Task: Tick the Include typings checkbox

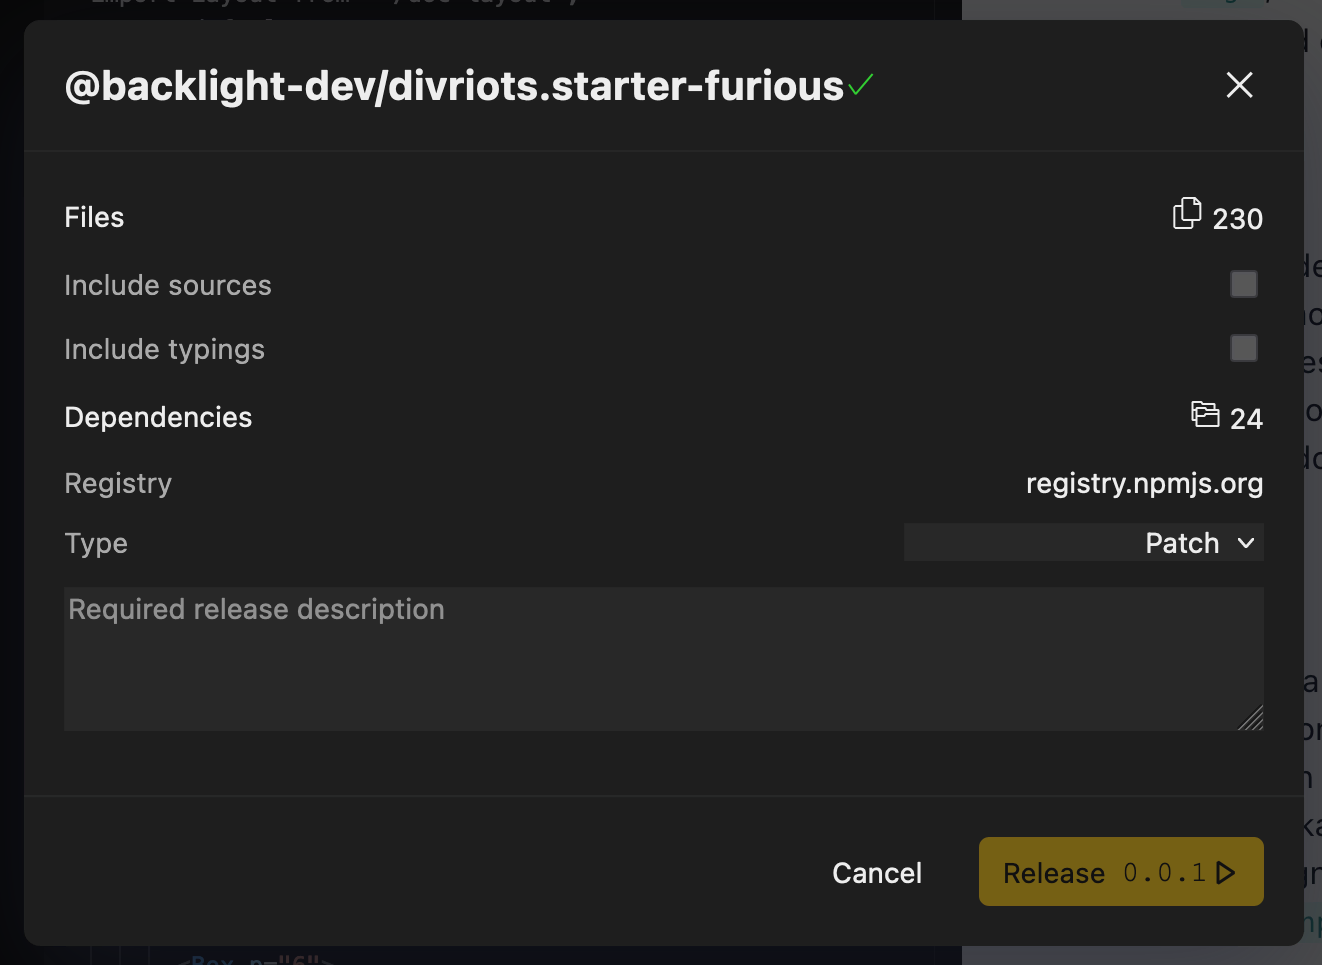Action: pos(1243,349)
